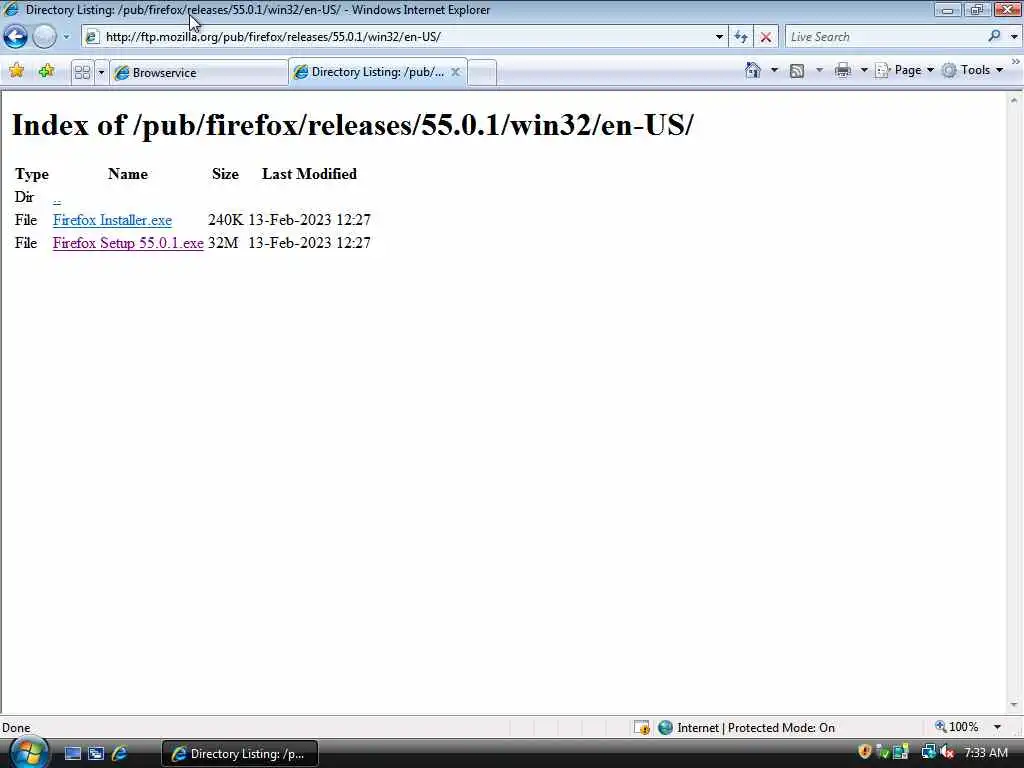Open the Firefox Setup 55.0.1.exe link
This screenshot has width=1024, height=768.
[x=128, y=243]
